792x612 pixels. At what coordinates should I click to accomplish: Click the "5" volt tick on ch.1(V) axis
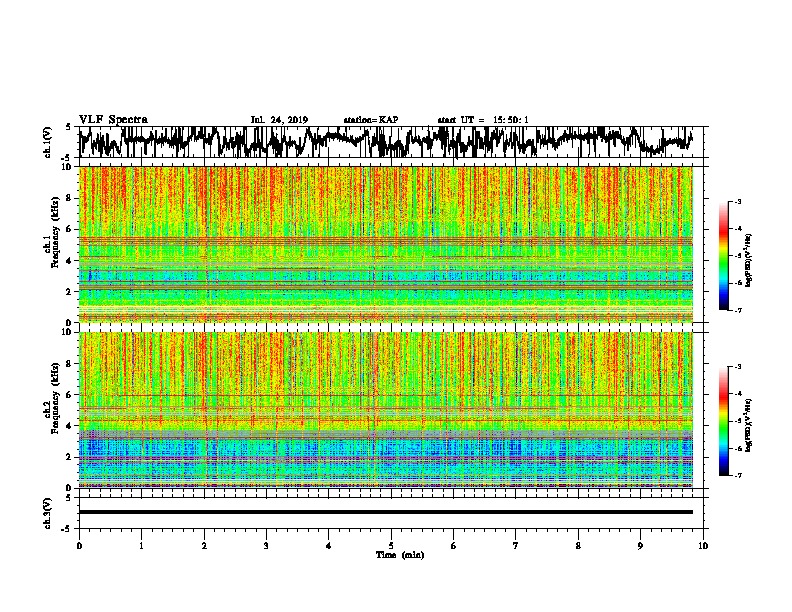tap(68, 127)
